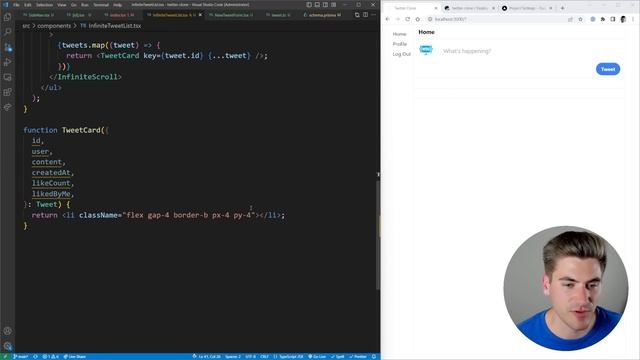Share this page from the address bar
The width and height of the screenshot is (640, 360).
coord(570,19)
